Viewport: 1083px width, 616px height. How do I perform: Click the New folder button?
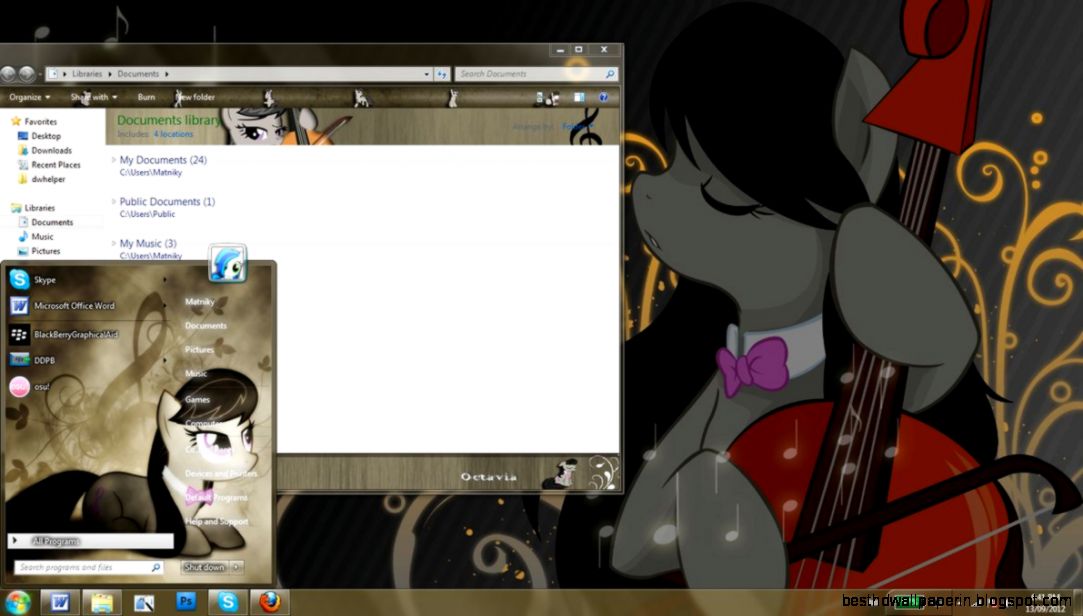[x=193, y=97]
